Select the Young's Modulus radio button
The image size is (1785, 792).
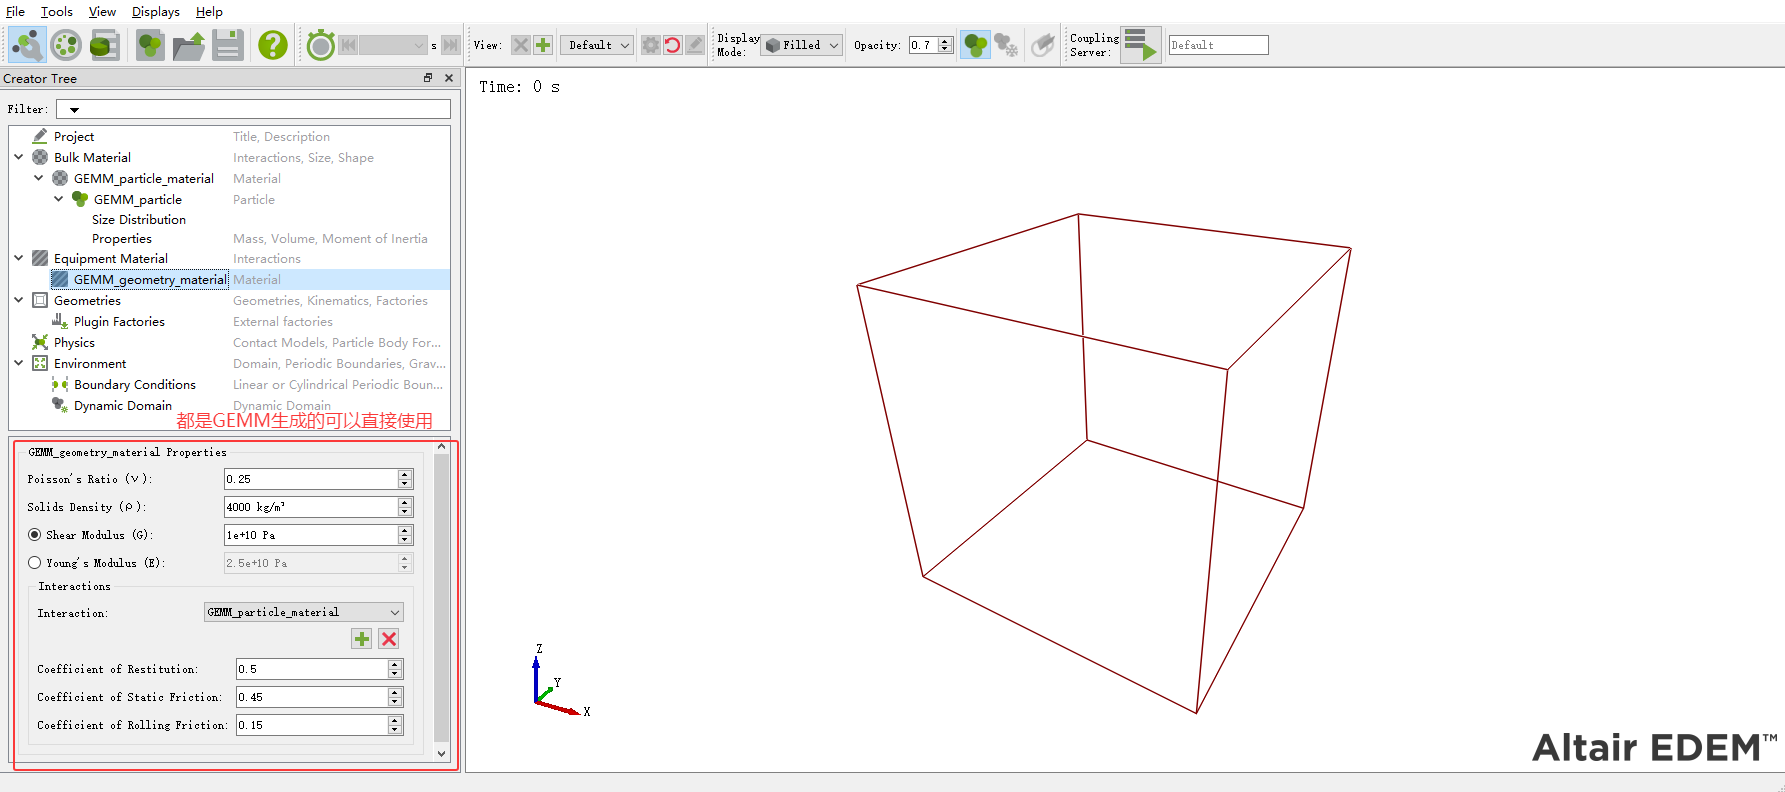35,563
